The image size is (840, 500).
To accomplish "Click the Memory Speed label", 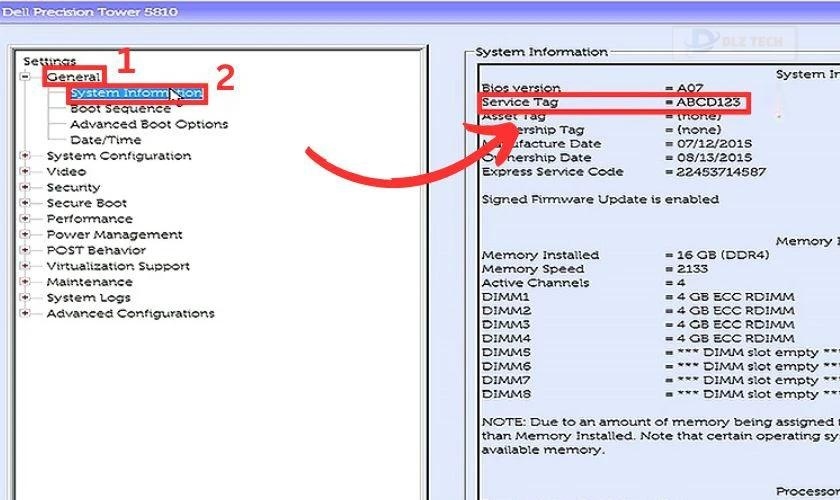I will 533,269.
